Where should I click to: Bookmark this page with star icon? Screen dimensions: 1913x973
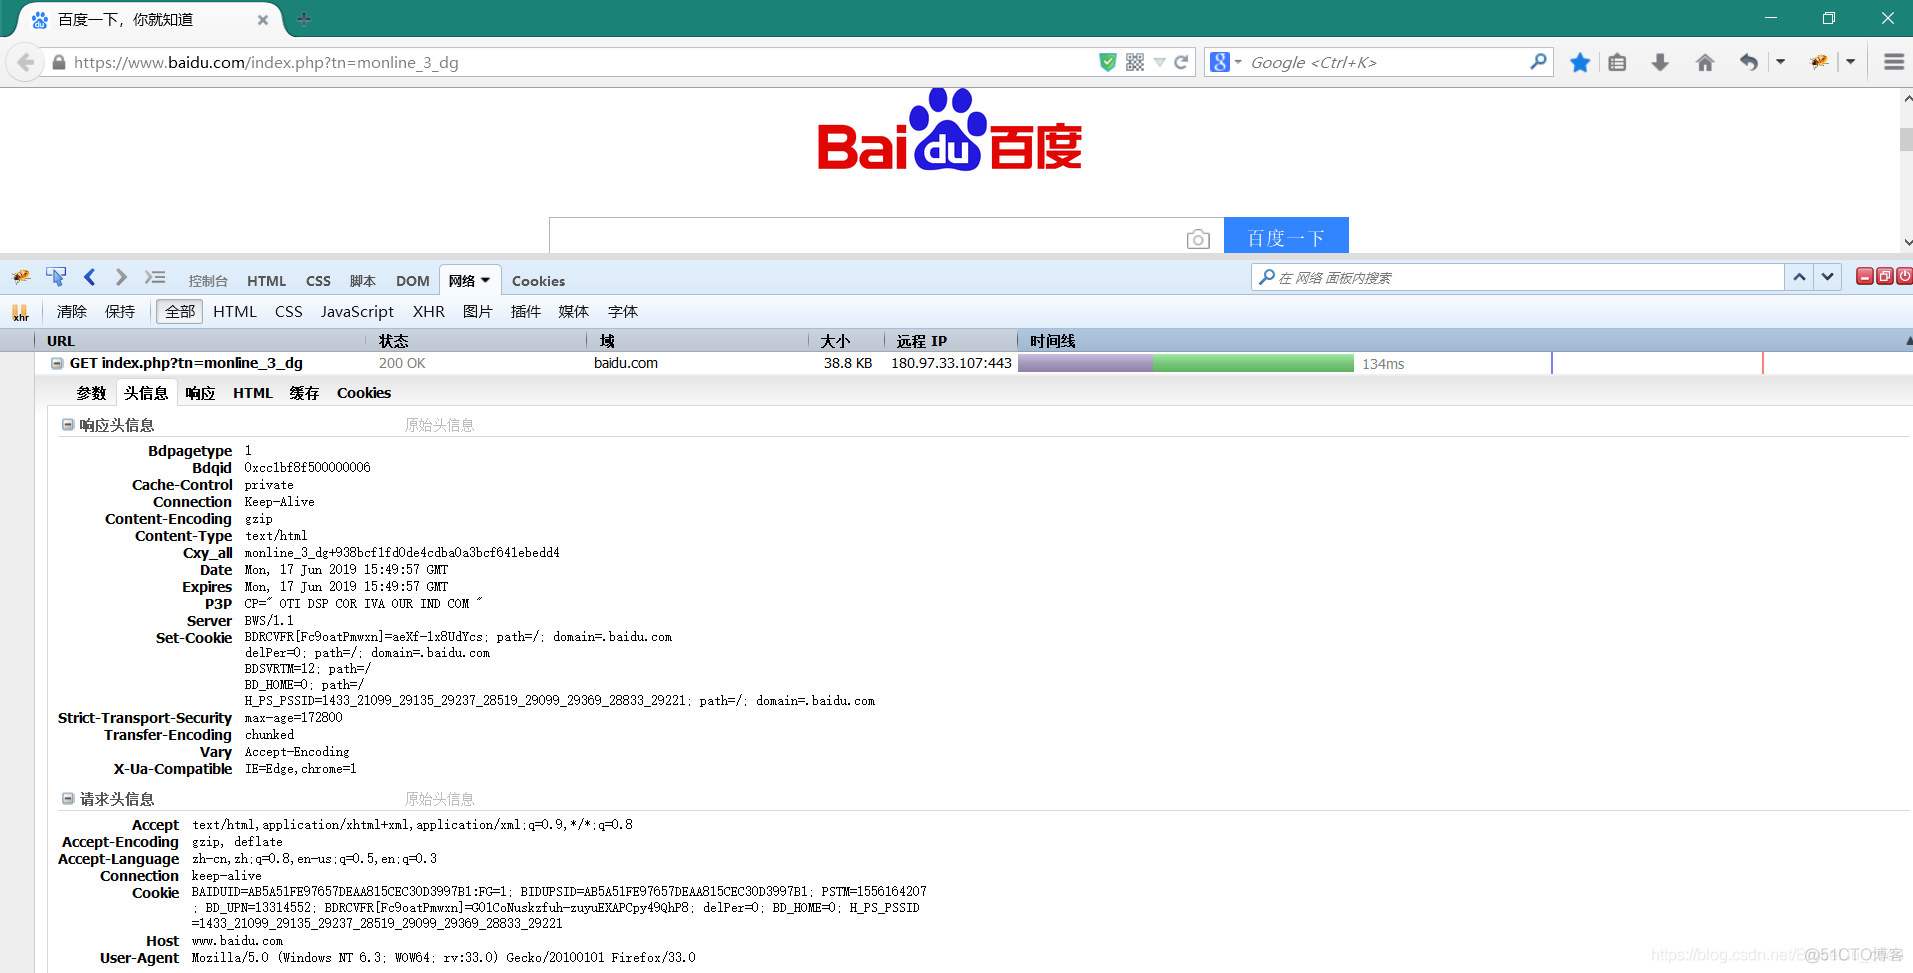[1580, 62]
